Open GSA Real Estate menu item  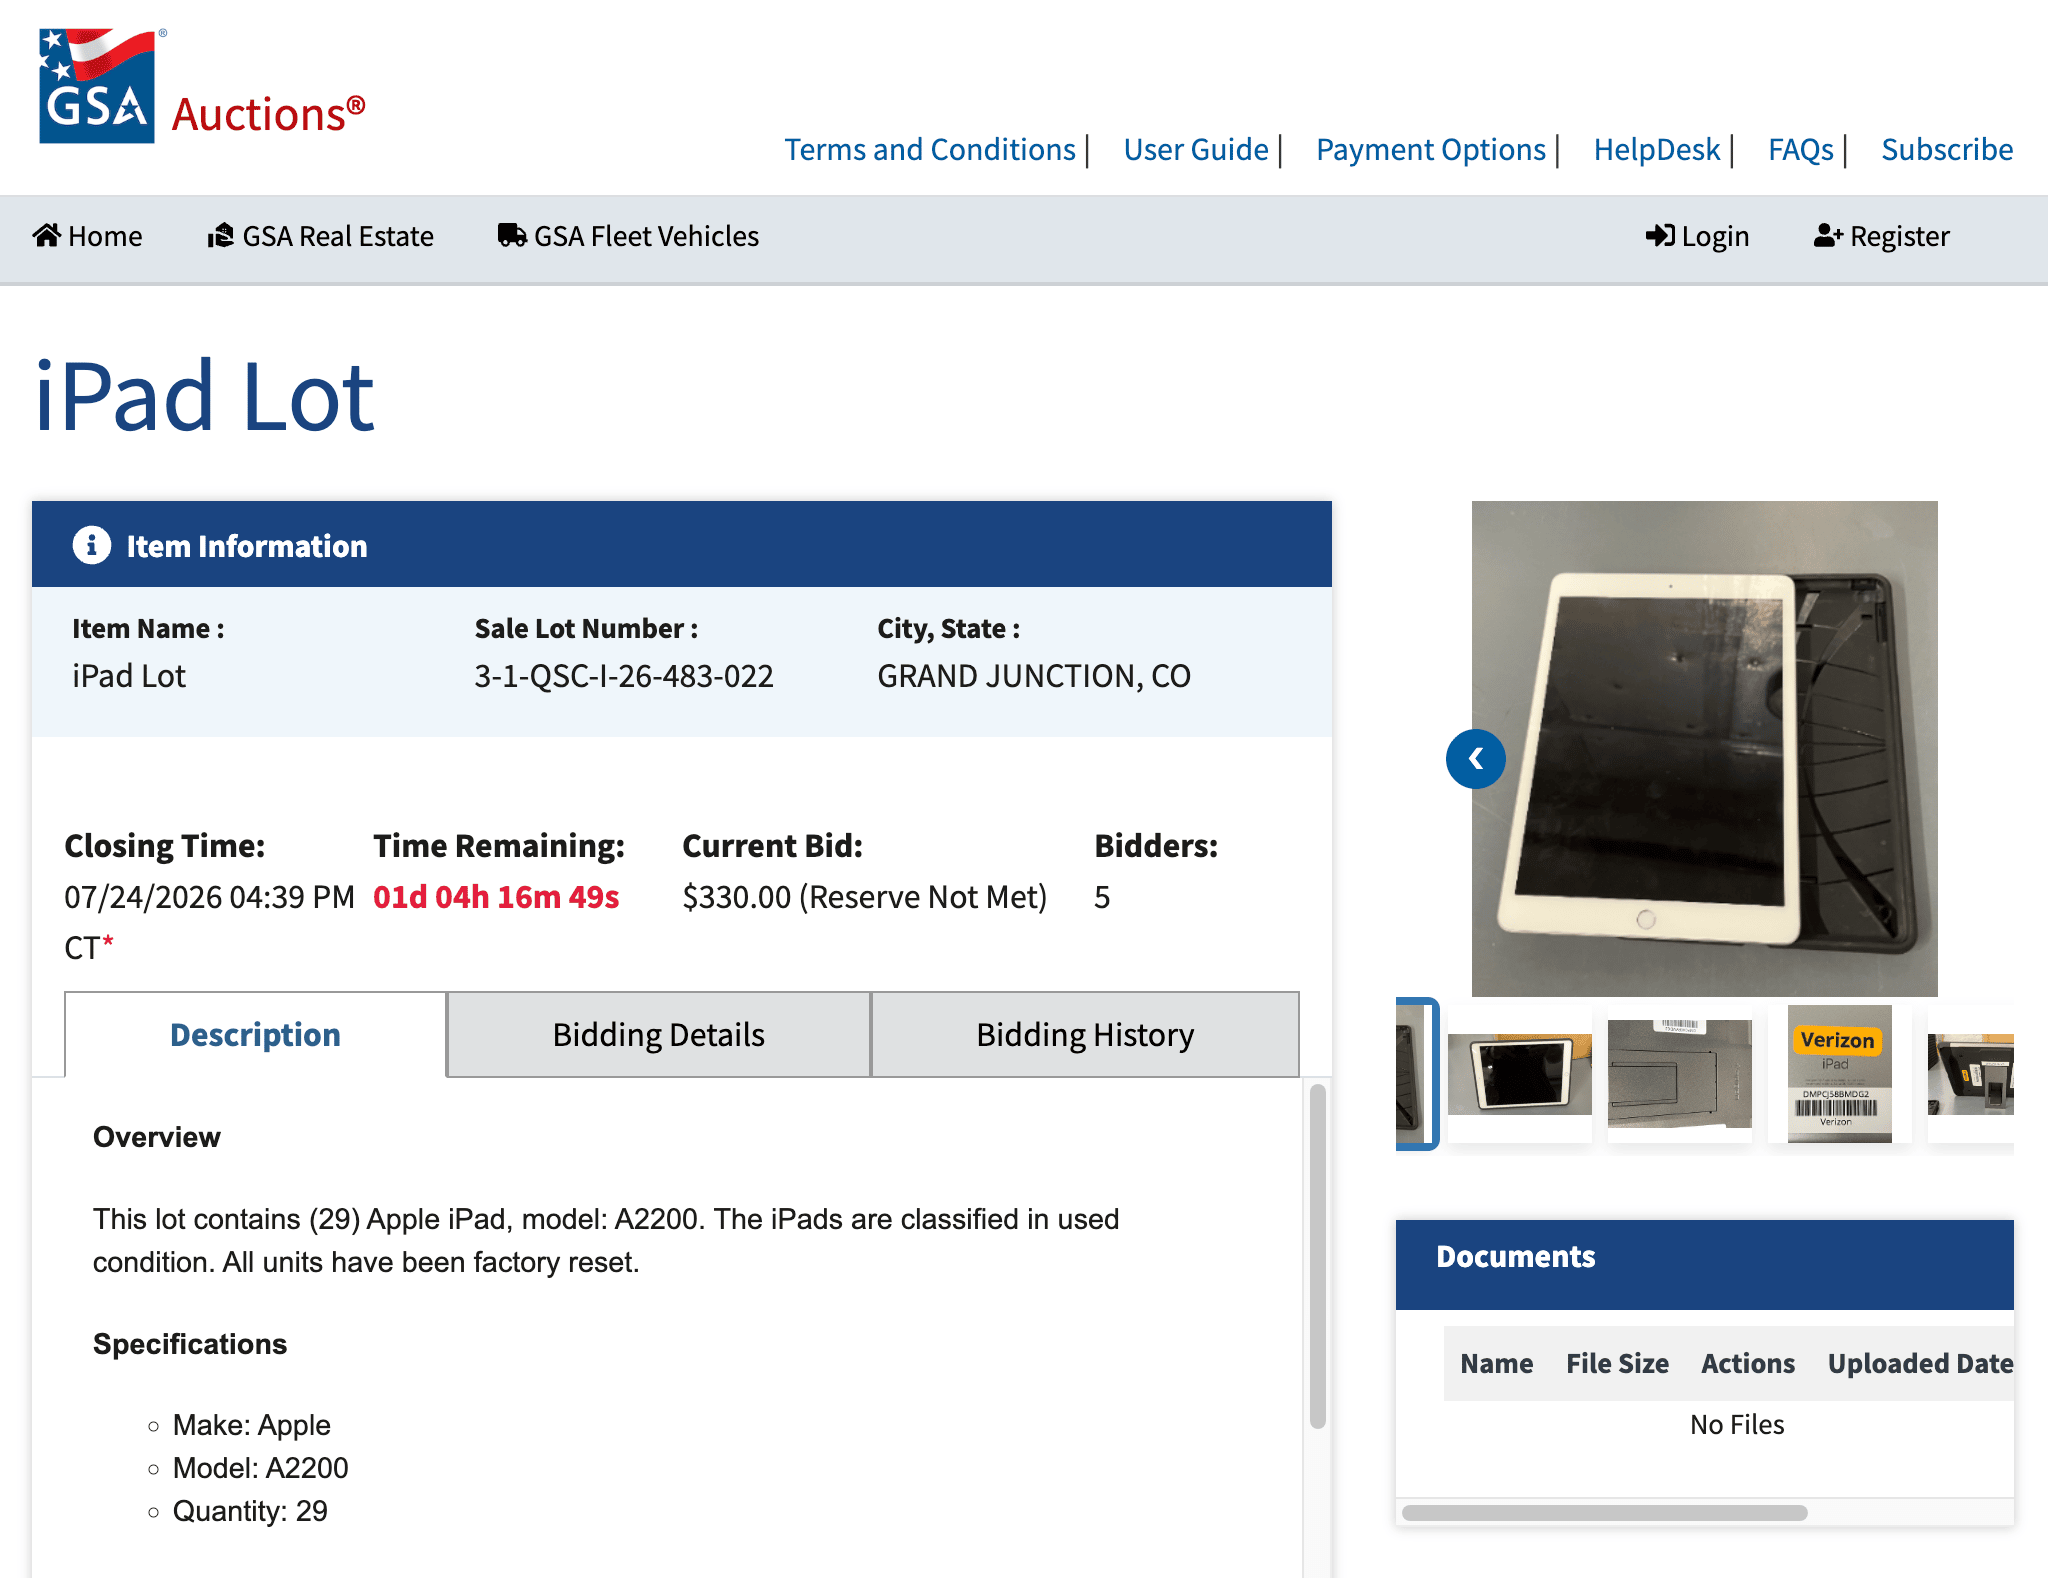click(x=321, y=236)
